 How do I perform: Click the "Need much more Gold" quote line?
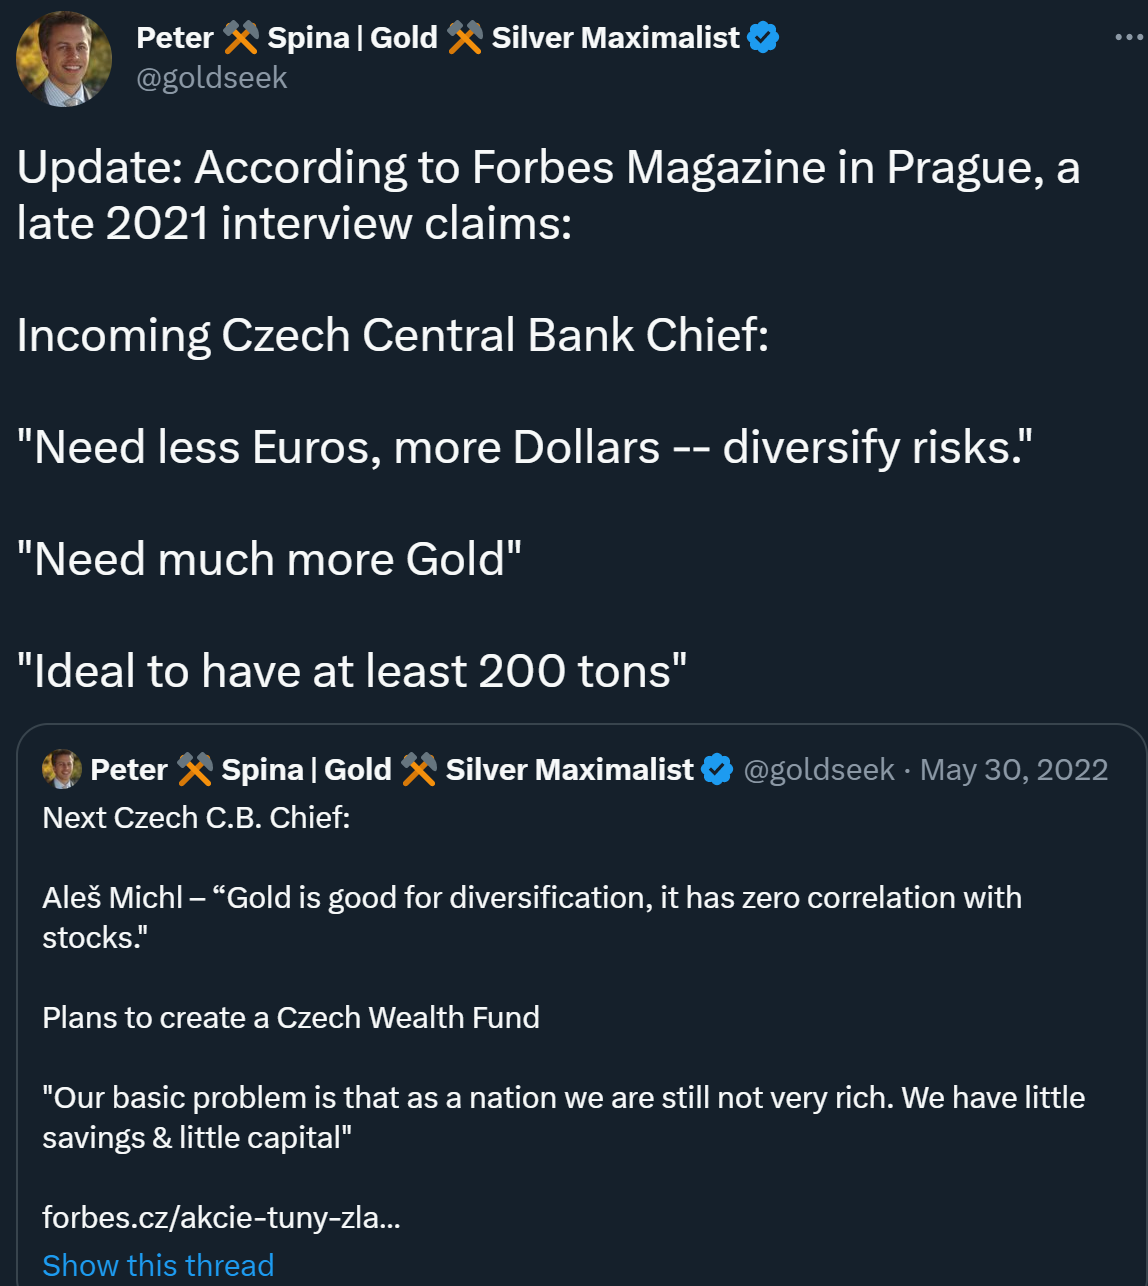269,559
